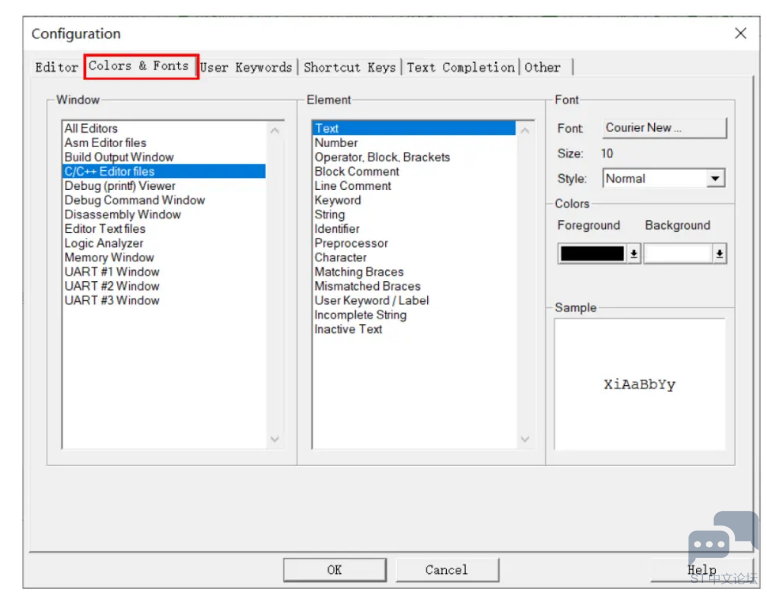Image resolution: width=767 pixels, height=594 pixels.
Task: Open the Background color dropdown arrow
Action: 720,253
